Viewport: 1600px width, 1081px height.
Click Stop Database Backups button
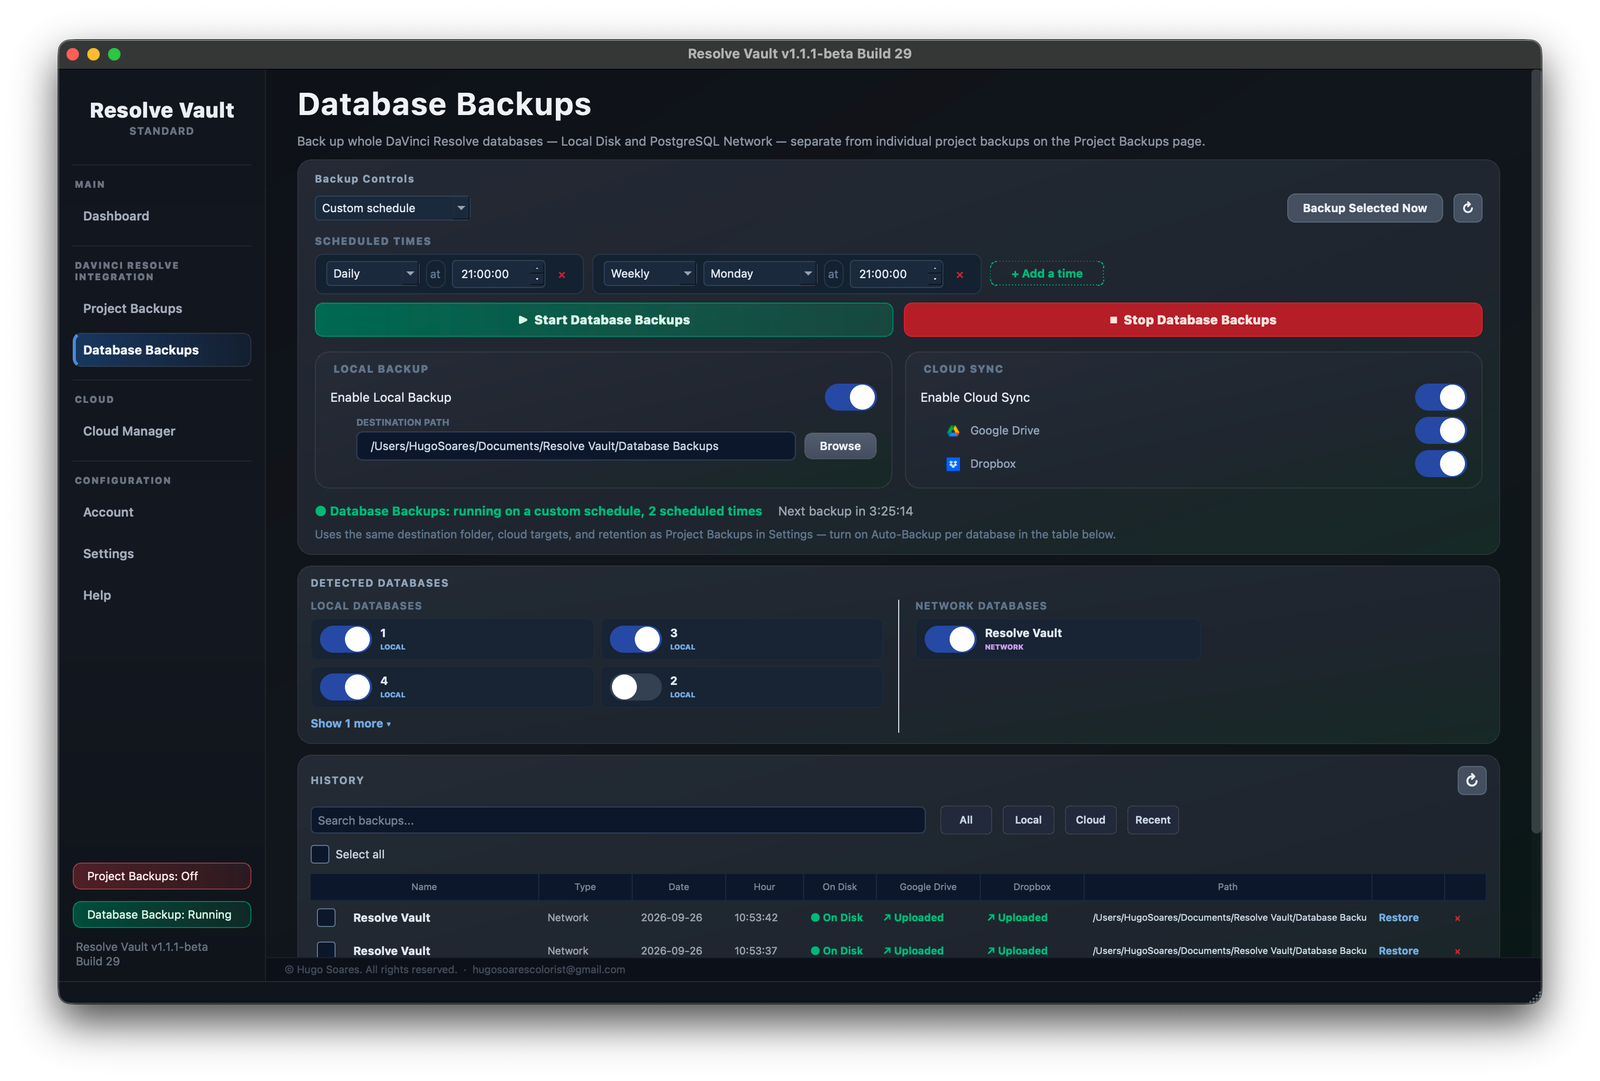1193,320
